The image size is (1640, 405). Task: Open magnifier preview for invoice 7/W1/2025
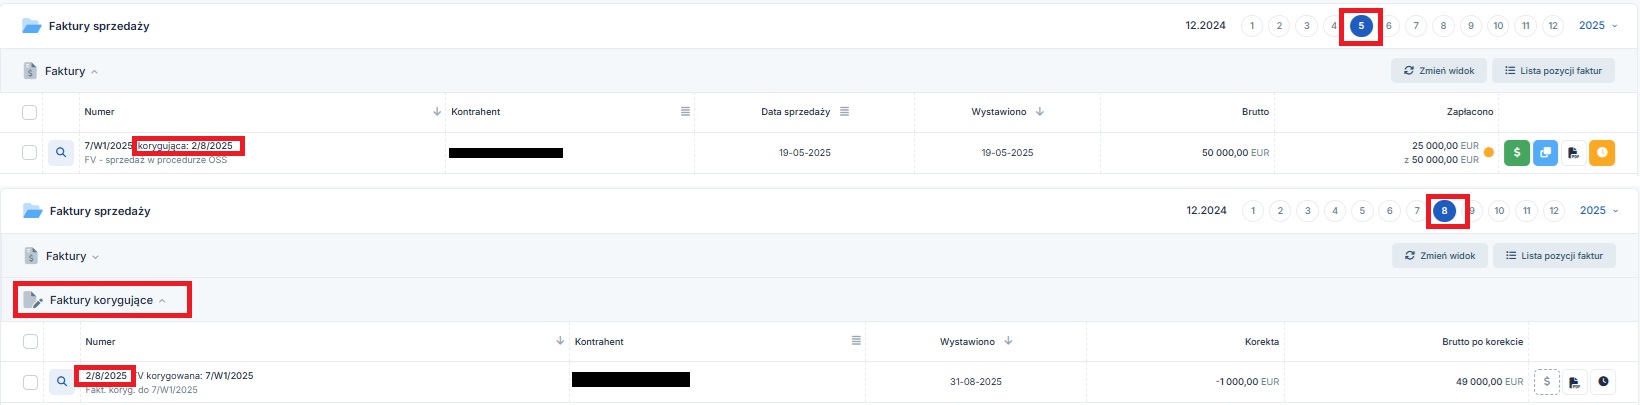tap(61, 153)
